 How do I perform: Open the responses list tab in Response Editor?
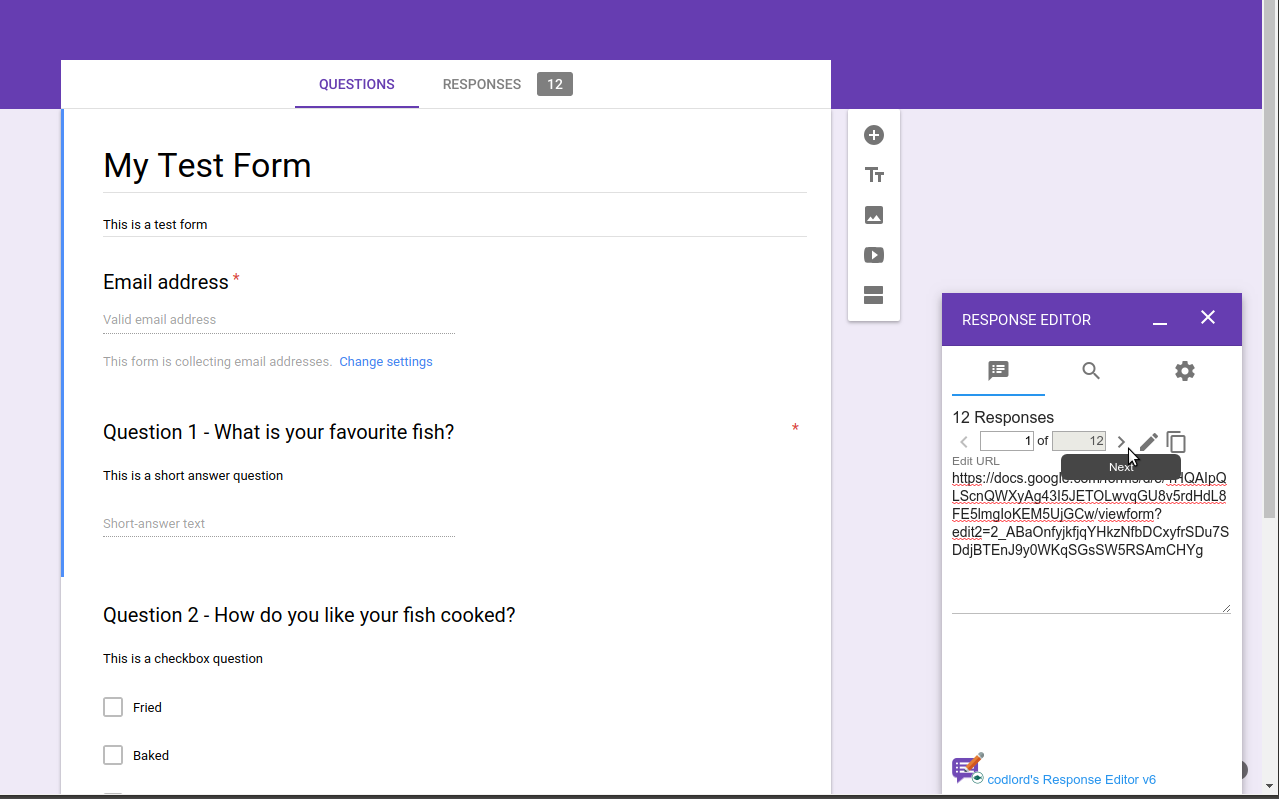[x=998, y=371]
